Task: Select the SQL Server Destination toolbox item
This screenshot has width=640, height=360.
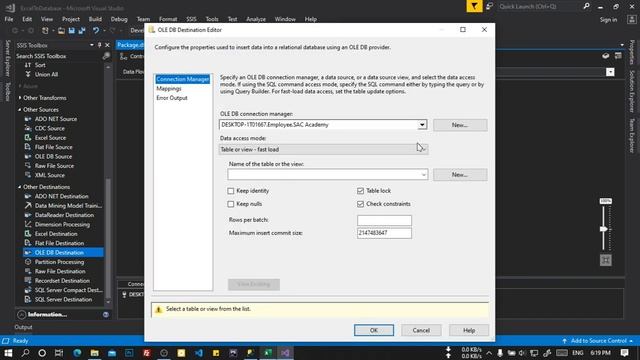Action: [63, 300]
